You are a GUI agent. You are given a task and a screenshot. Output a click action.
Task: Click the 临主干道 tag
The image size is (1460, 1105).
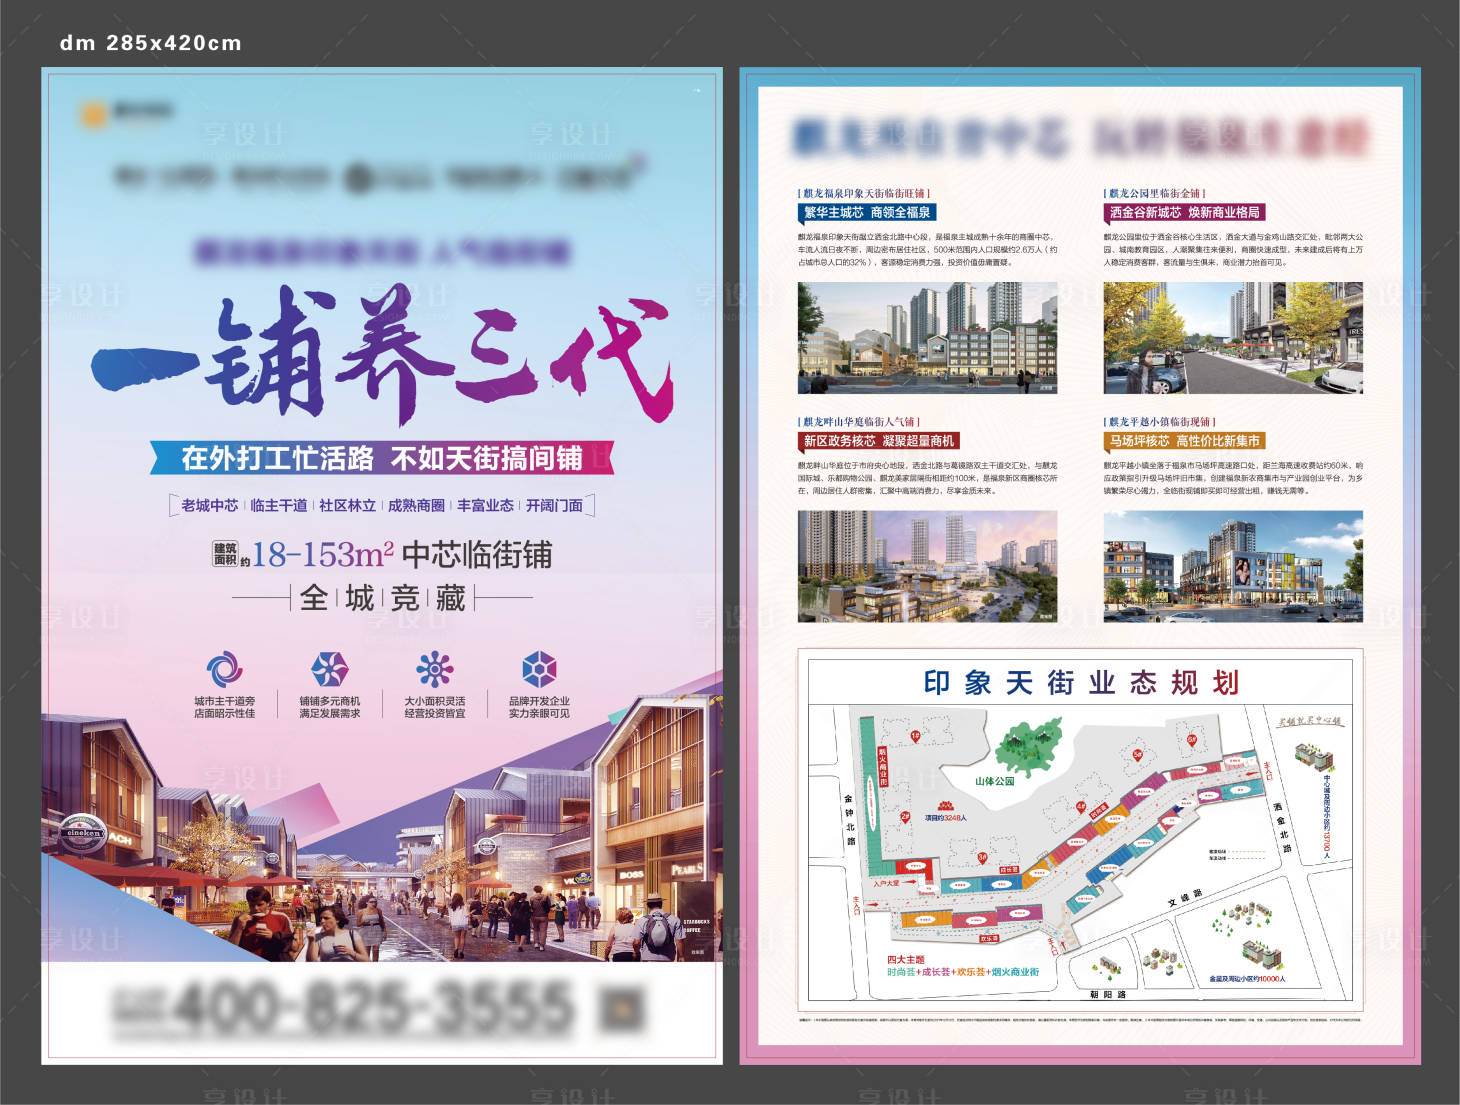[x=278, y=506]
